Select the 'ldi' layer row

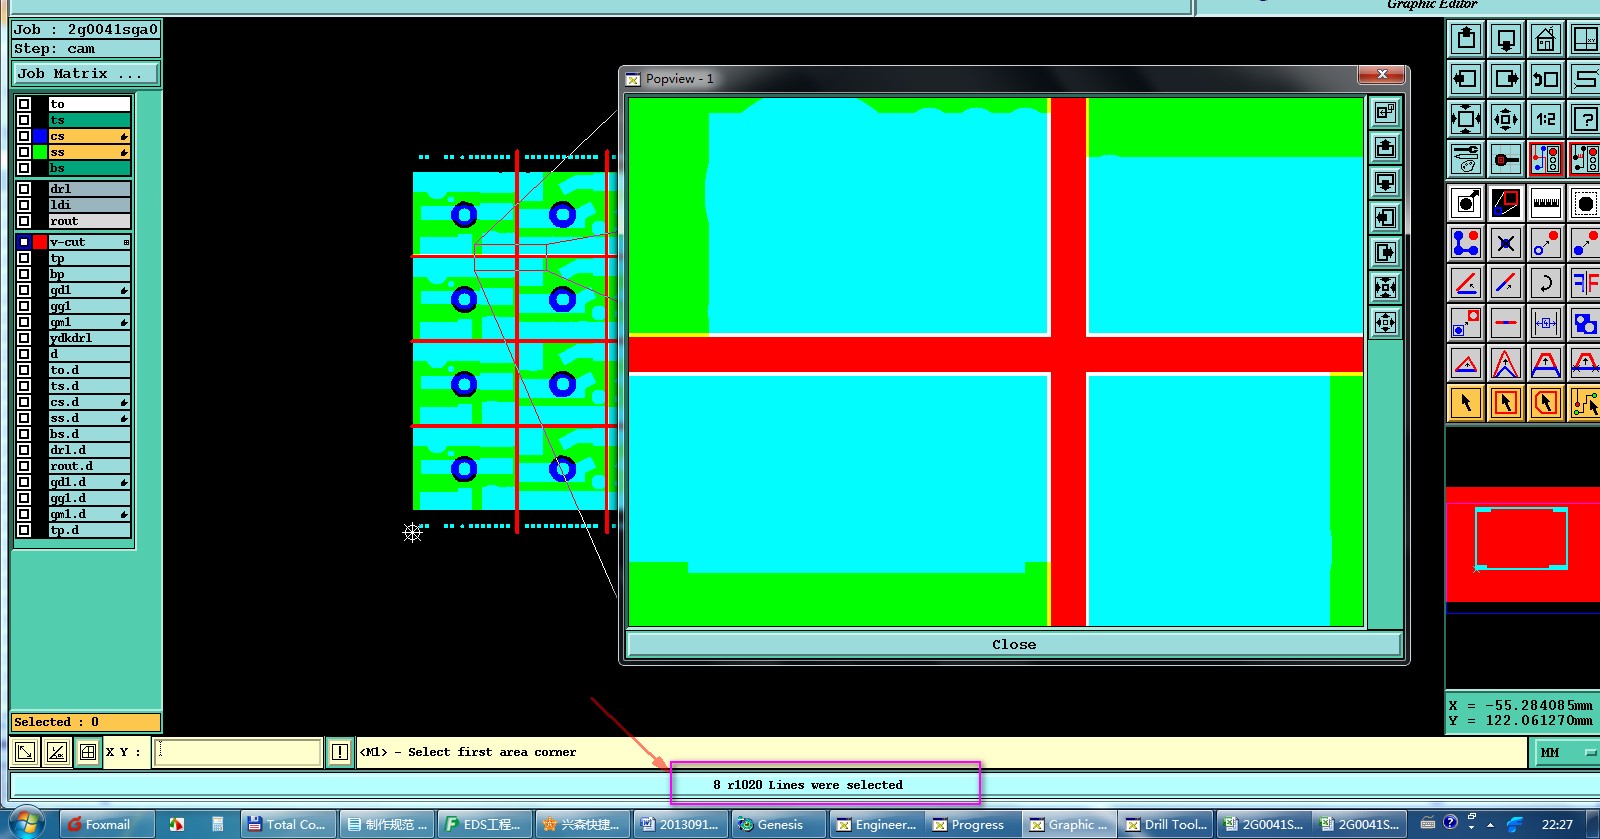[89, 205]
